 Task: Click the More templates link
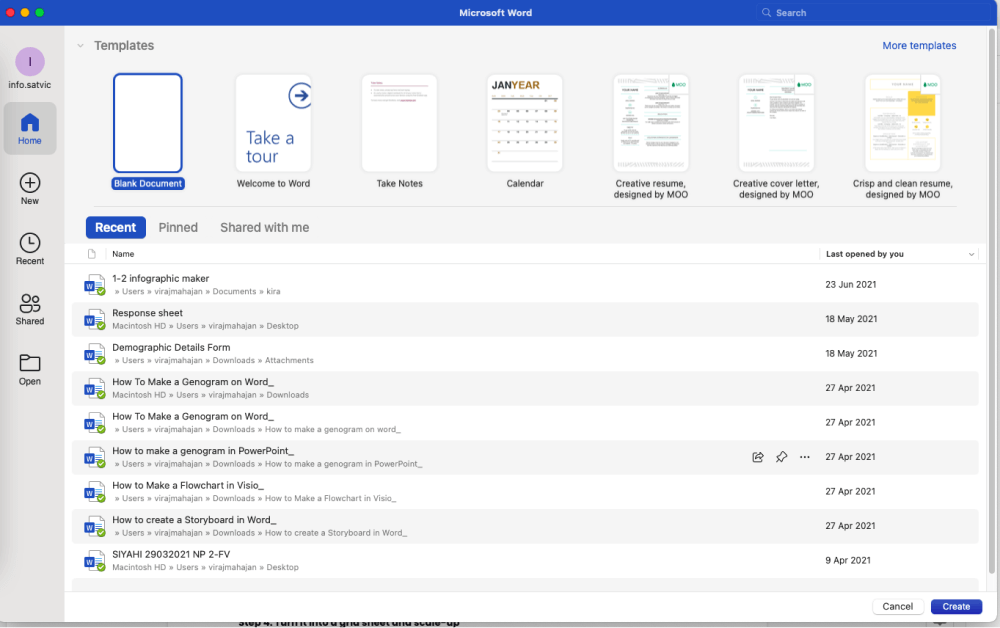click(x=919, y=46)
